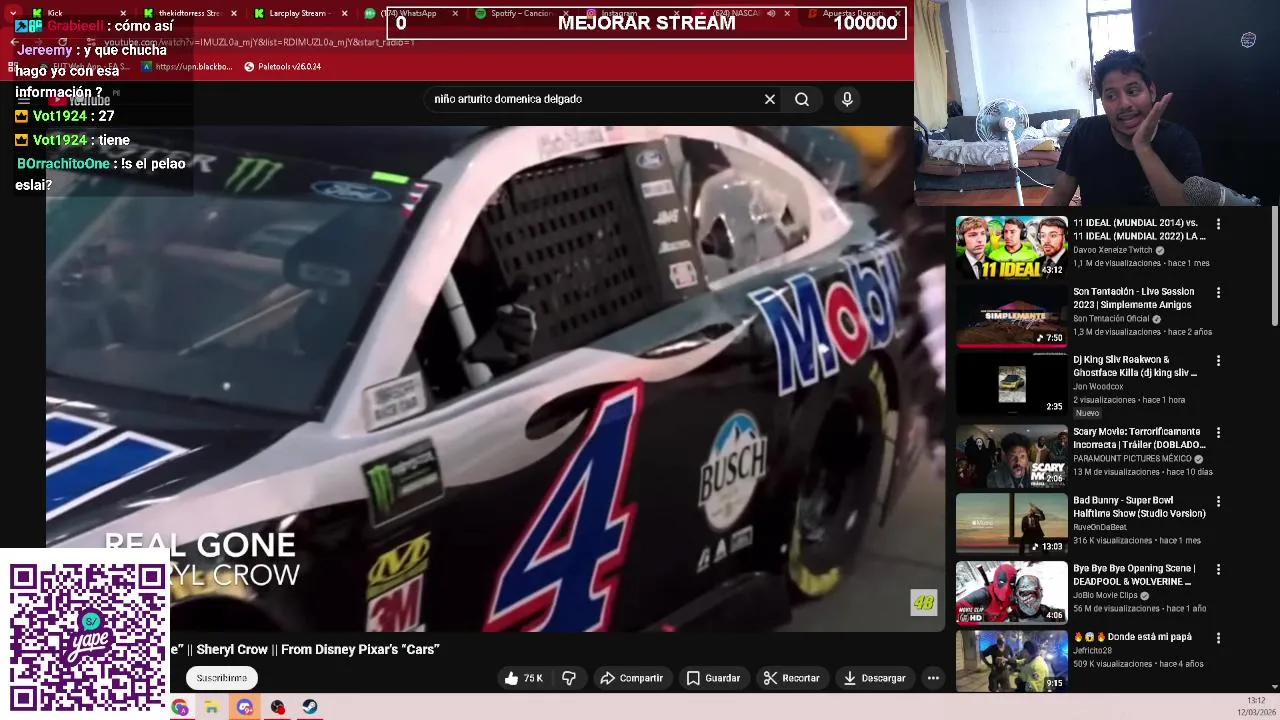
Task: Open the 'Son Tentación' video thumbnail
Action: click(x=1011, y=315)
